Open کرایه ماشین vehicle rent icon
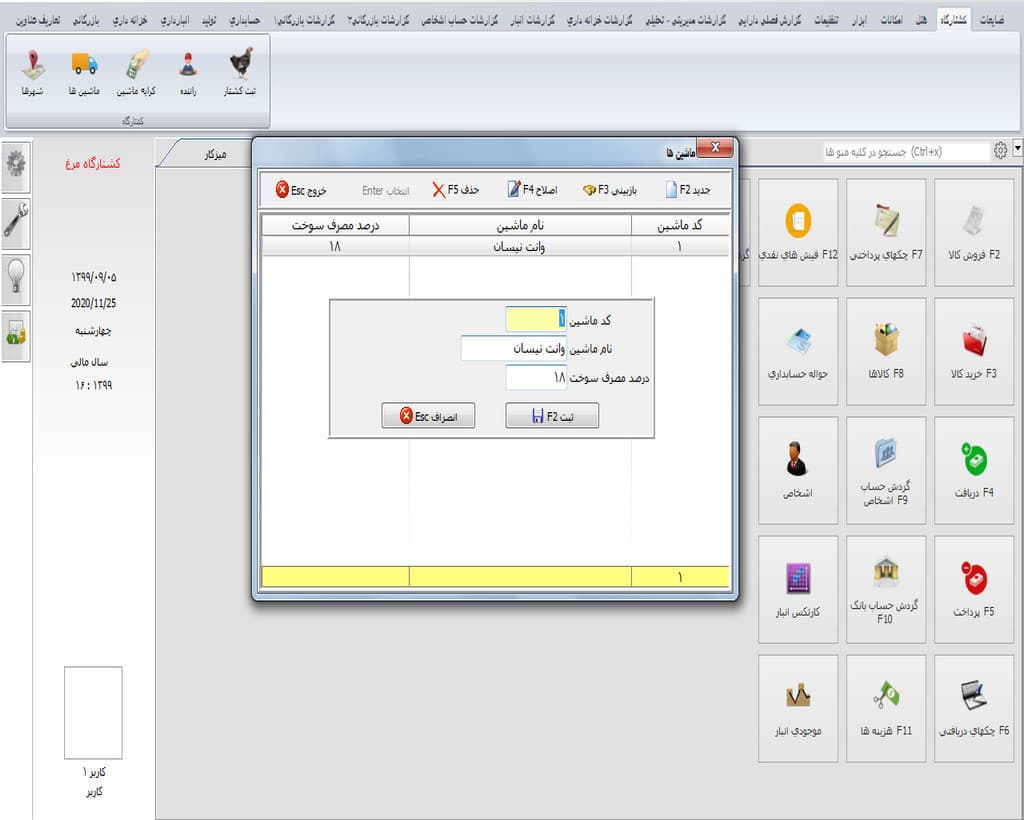The height and width of the screenshot is (820, 1024). coord(136,73)
